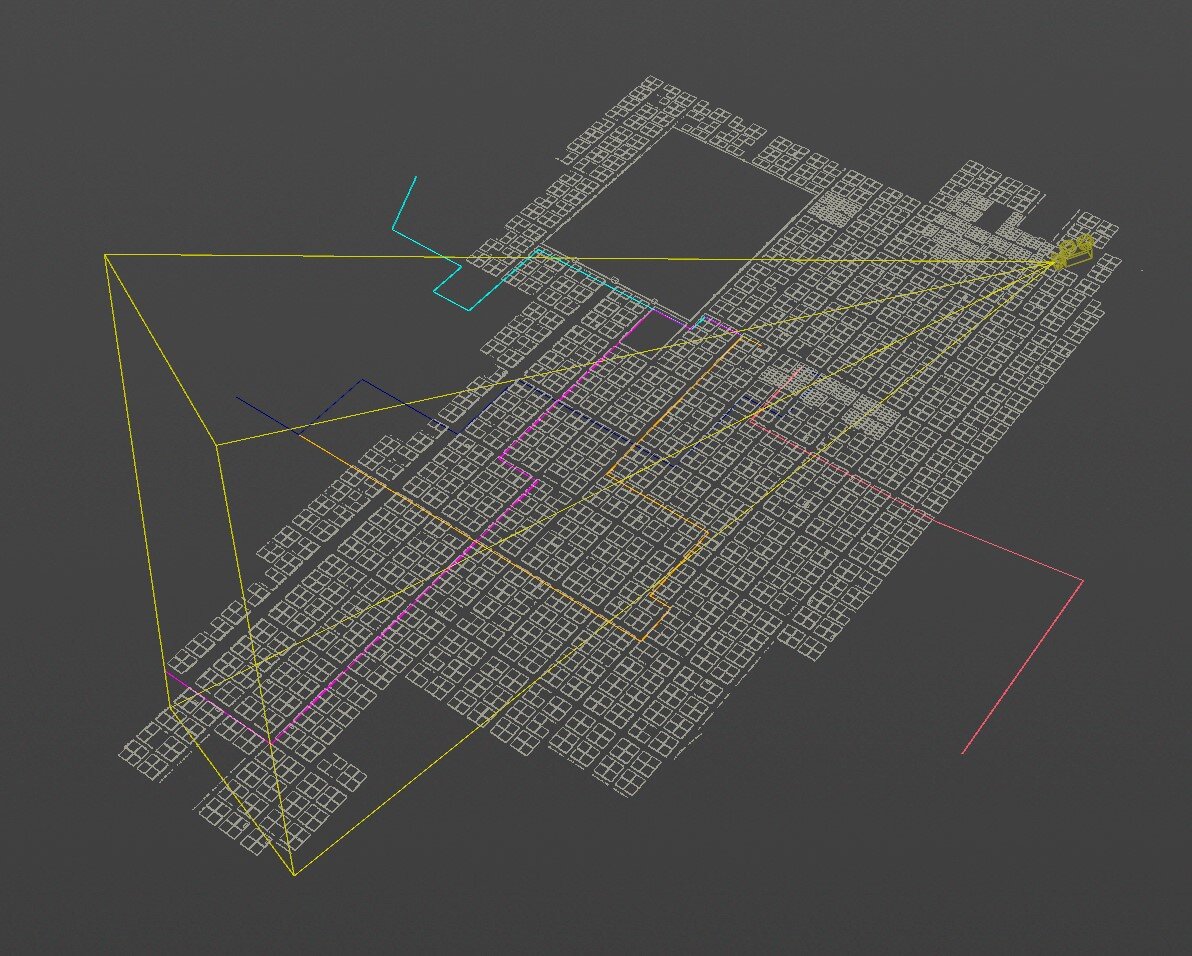Click the lower-left corner of yellow frustum
Viewport: 1192px width, 956px height.
tap(168, 706)
